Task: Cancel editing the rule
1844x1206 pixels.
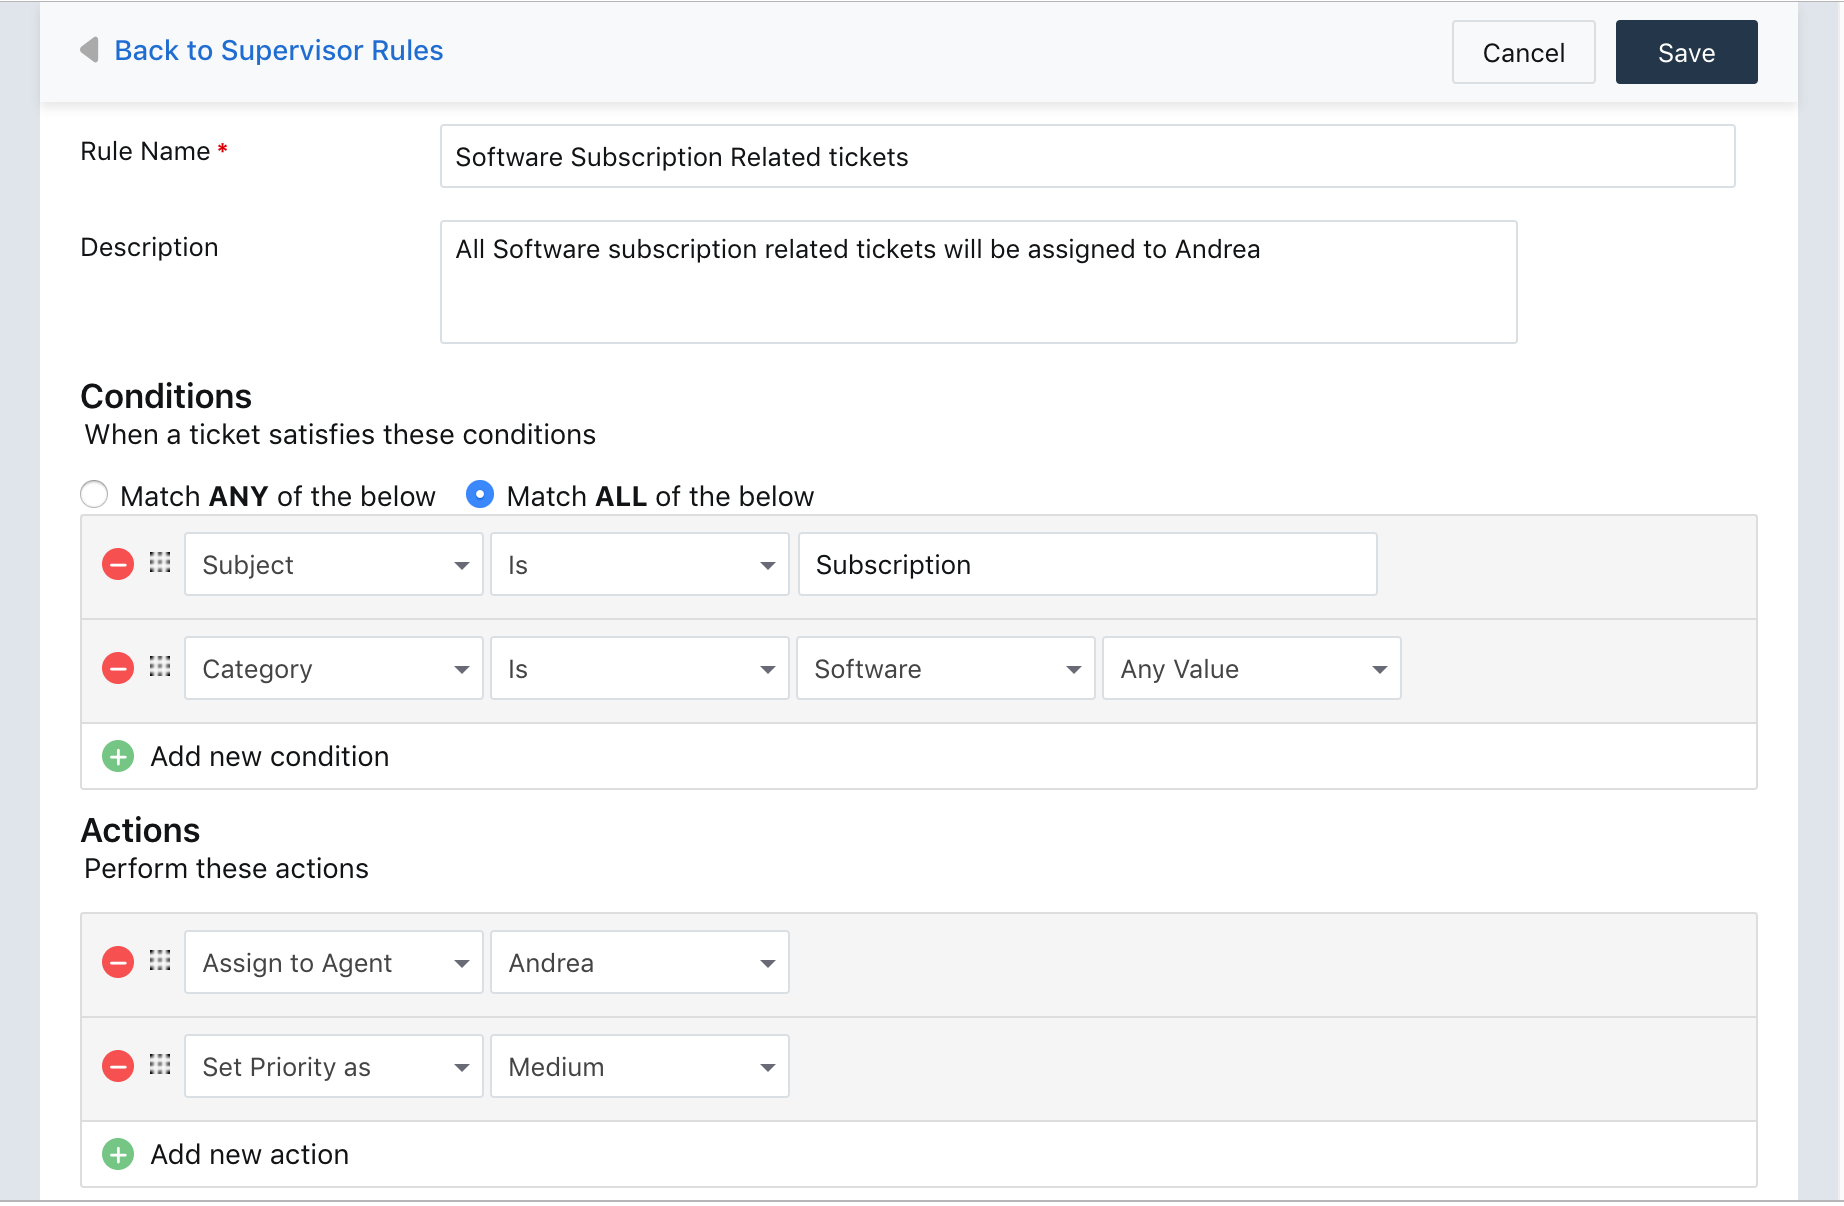Action: (1523, 52)
